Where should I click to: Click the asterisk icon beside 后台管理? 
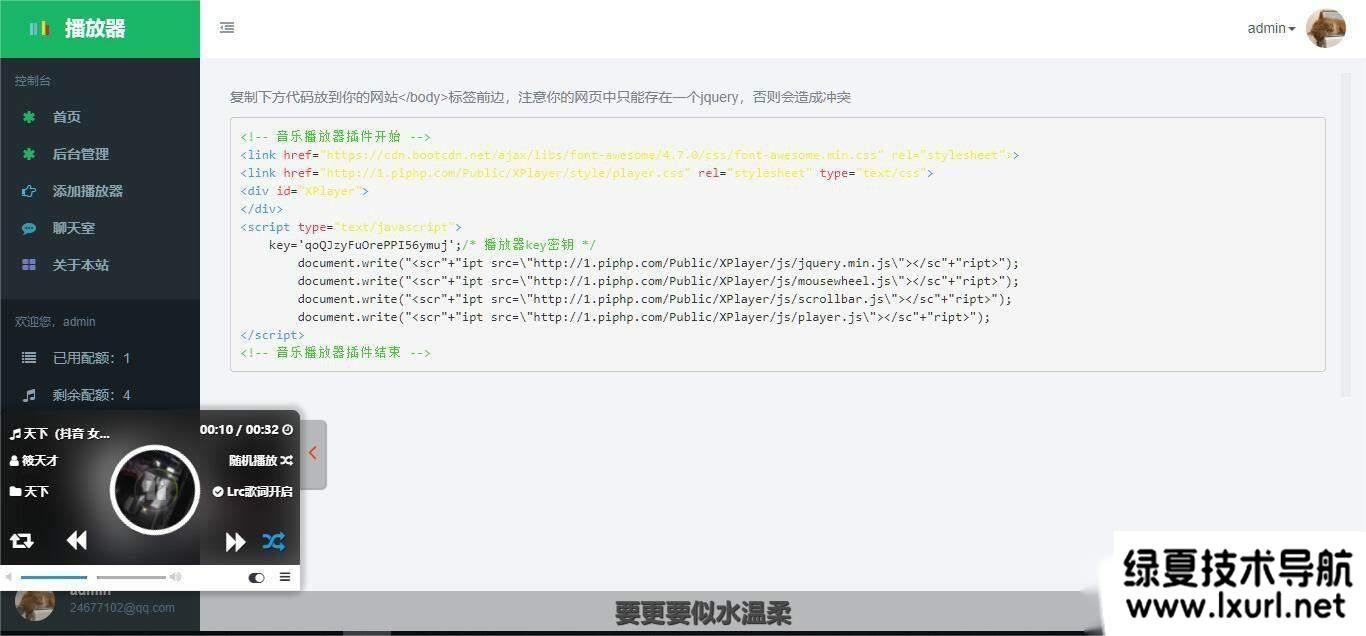[29, 154]
